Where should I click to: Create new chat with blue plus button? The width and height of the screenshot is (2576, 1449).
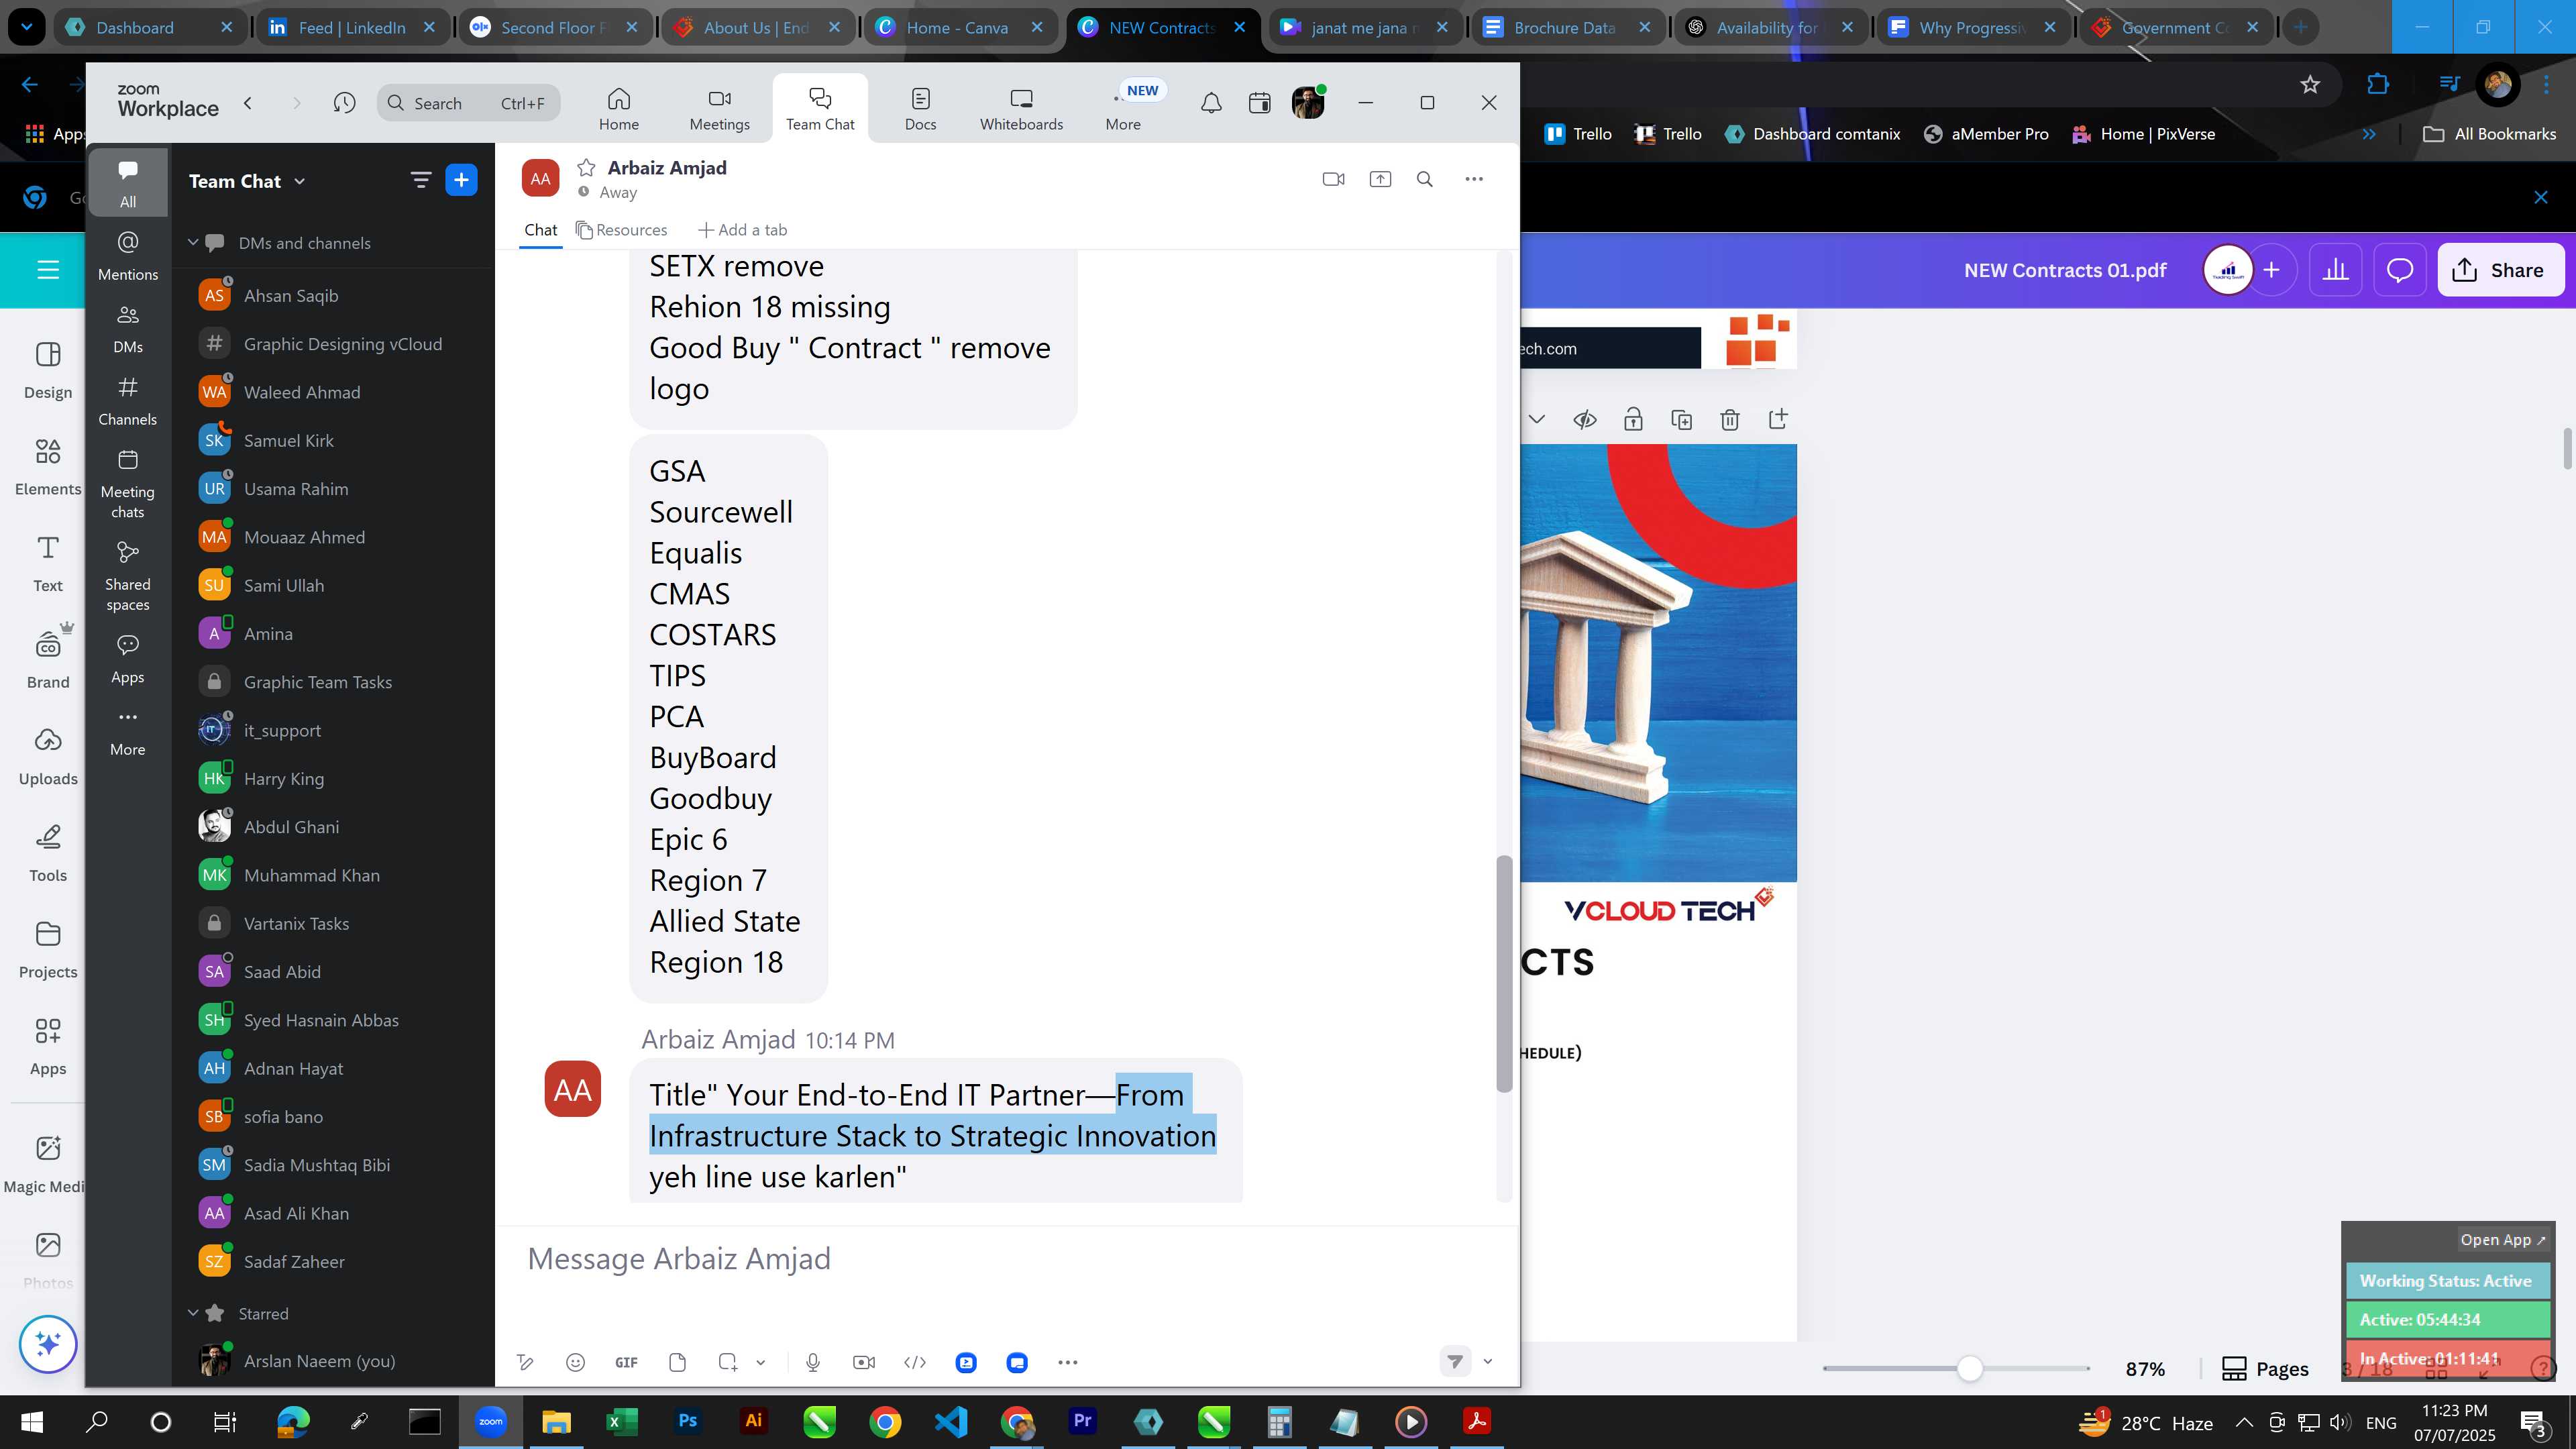[461, 180]
